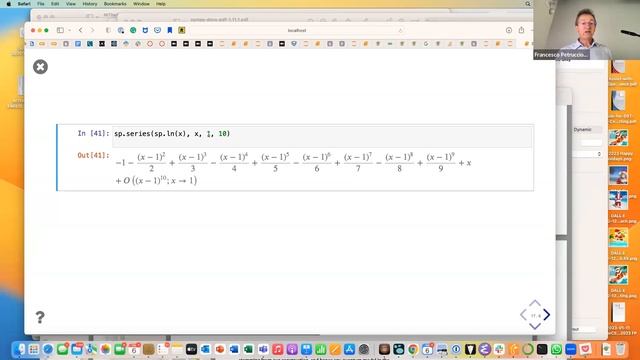This screenshot has height=360, width=640.
Task: Open the History menu
Action: (x=90, y=4)
